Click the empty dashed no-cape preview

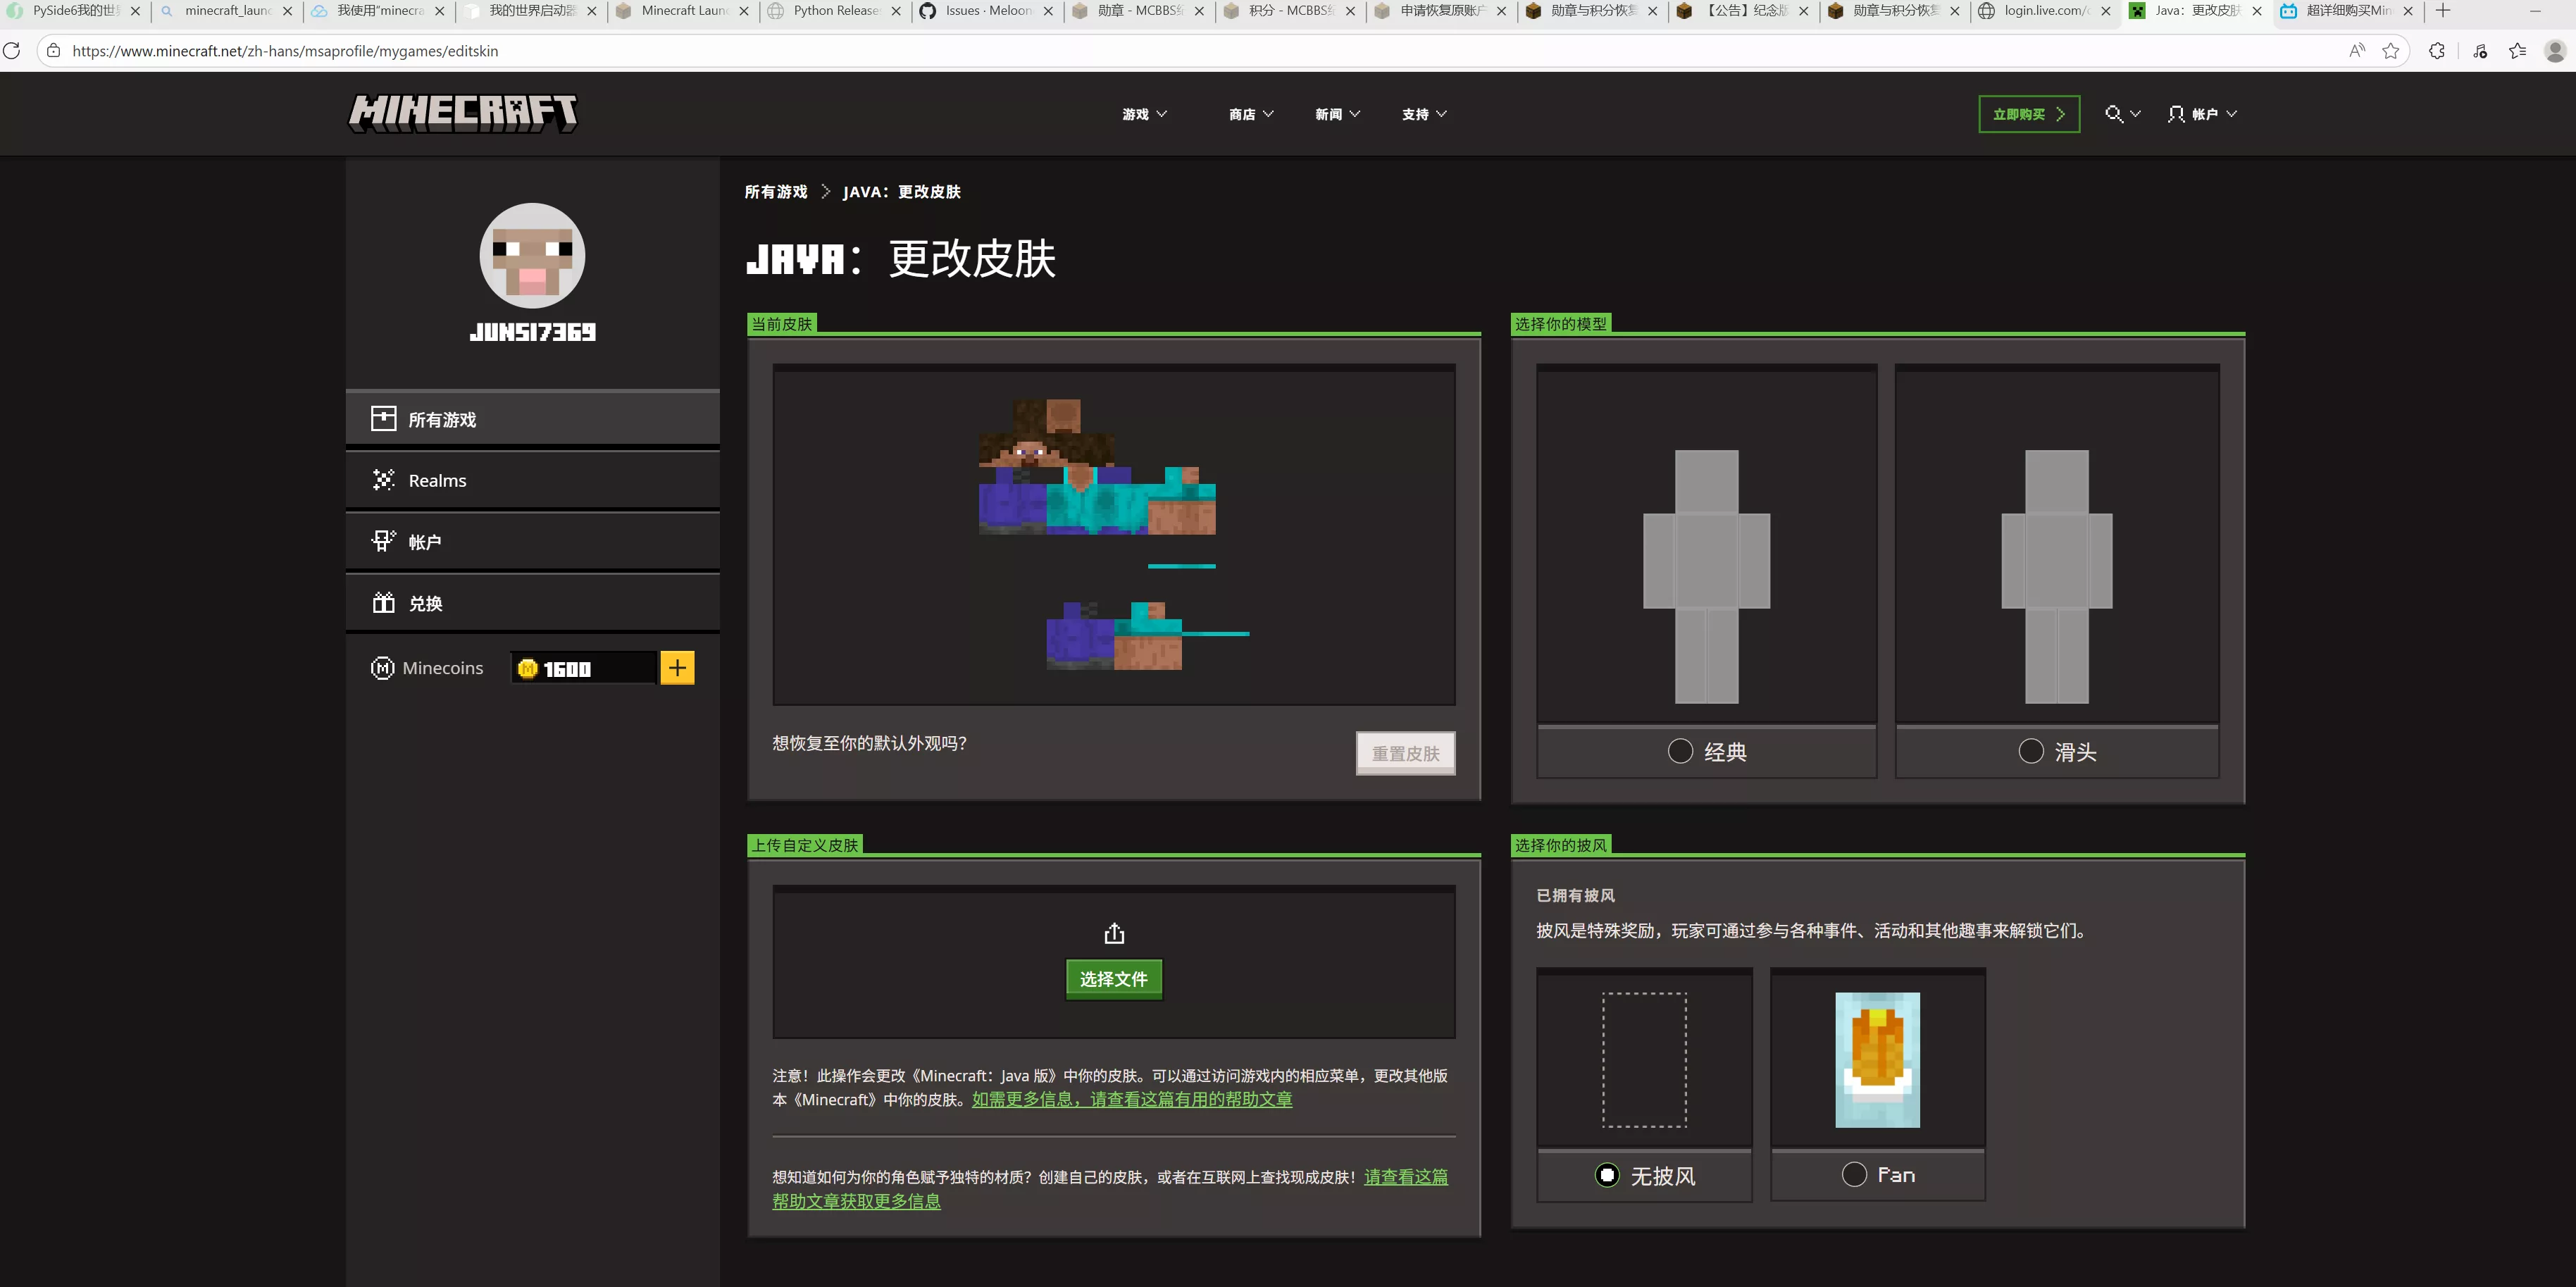1644,1060
